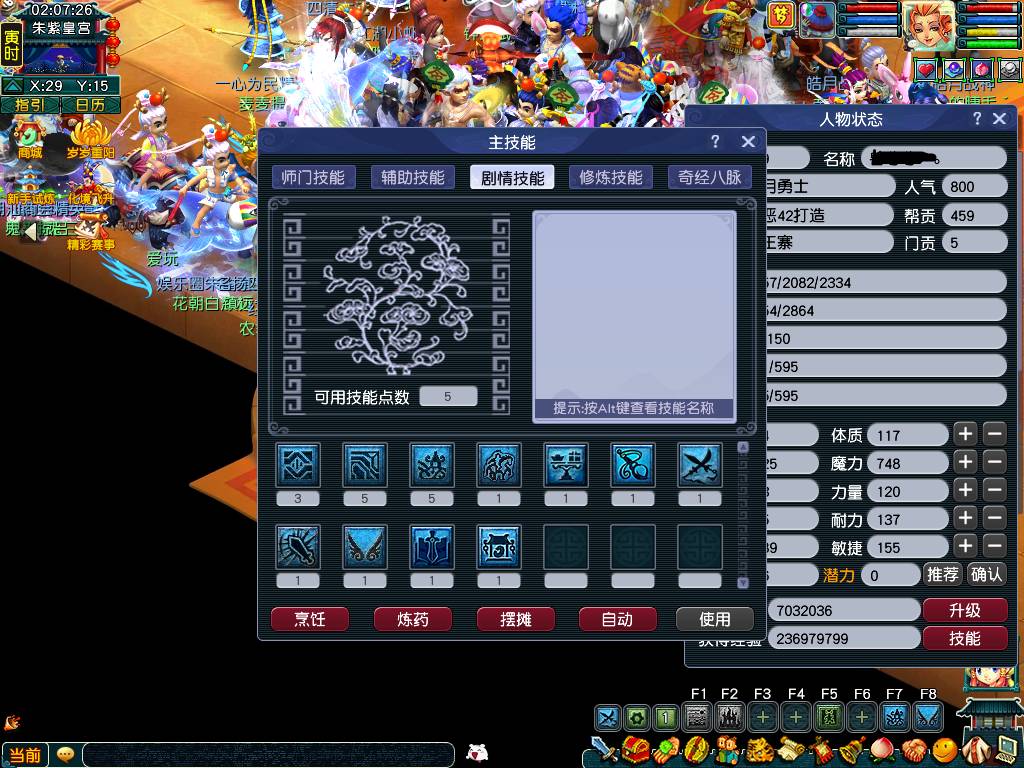
Task: Open the treasure chest inventory icon
Action: pos(635,751)
